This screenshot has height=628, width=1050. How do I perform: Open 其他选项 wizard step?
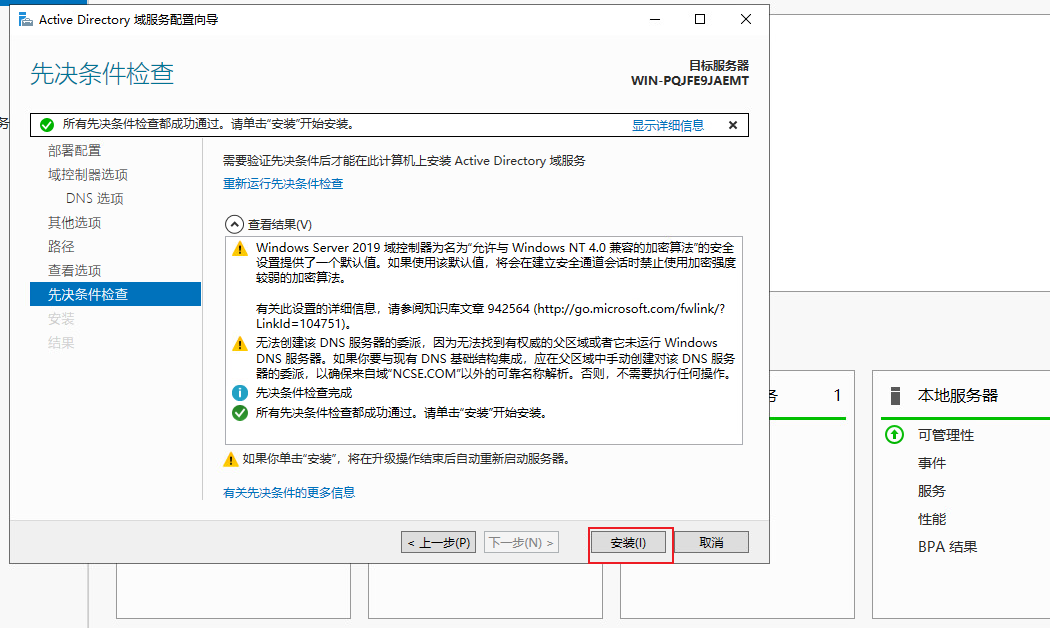click(75, 222)
